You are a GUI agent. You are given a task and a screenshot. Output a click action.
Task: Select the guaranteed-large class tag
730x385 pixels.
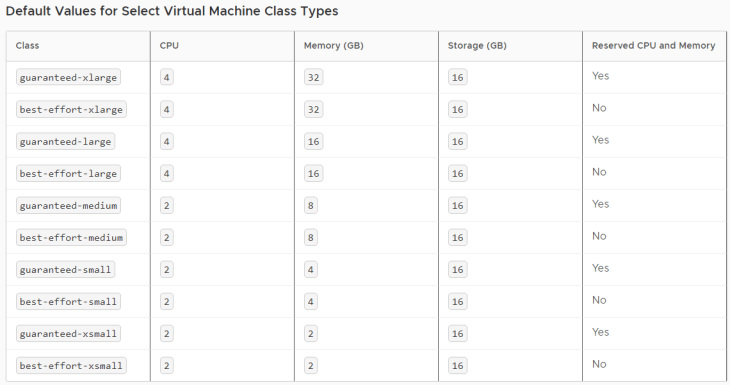click(x=65, y=142)
